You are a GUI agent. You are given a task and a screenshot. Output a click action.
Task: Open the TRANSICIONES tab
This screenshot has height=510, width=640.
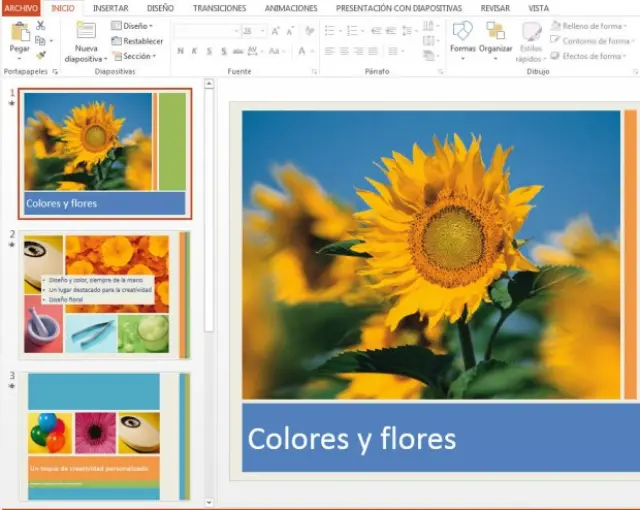219,8
